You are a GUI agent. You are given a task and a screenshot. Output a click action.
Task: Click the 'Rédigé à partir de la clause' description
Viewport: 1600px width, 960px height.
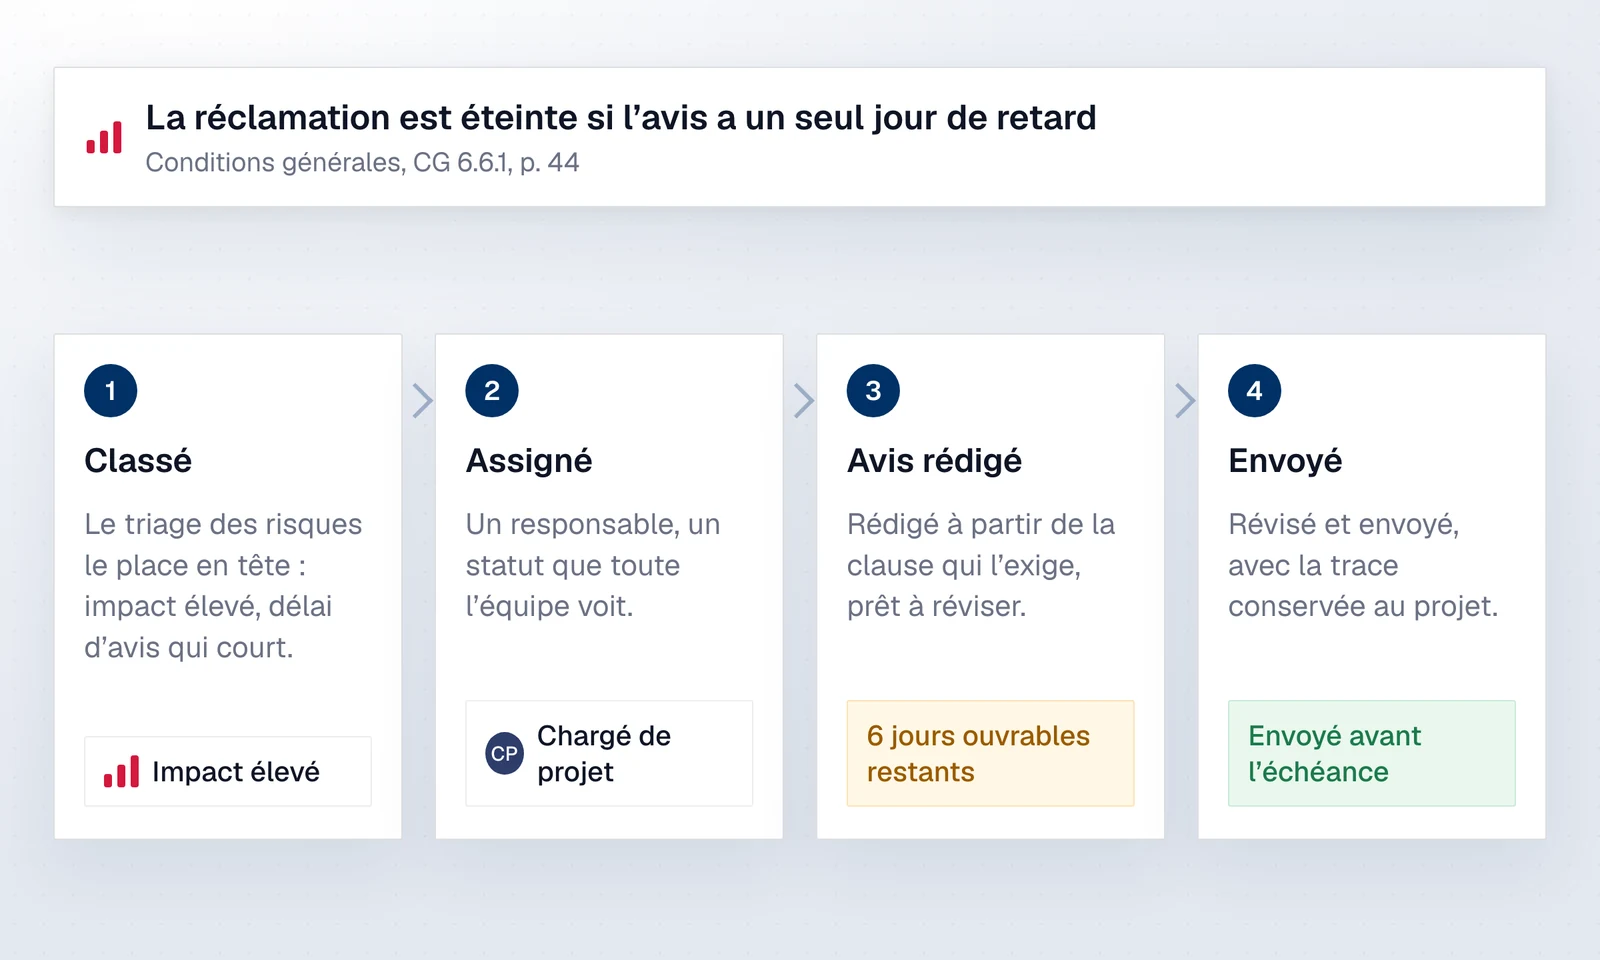[981, 565]
